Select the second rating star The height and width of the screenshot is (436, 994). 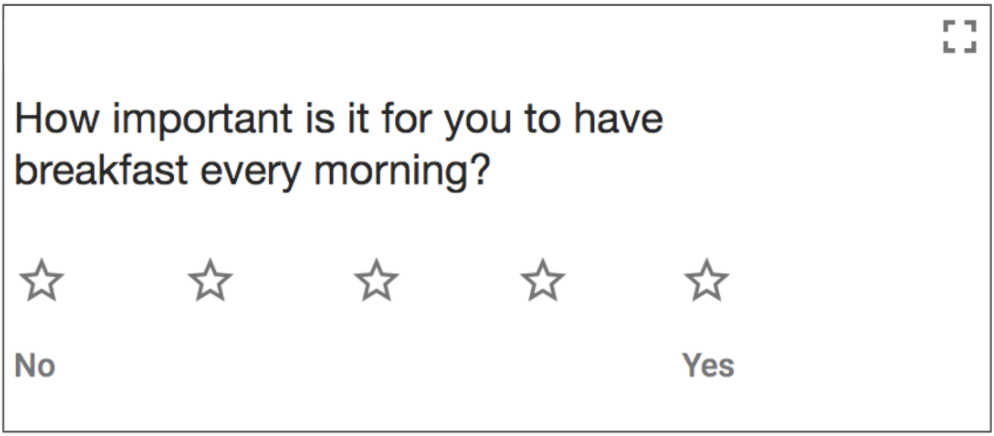tap(210, 279)
